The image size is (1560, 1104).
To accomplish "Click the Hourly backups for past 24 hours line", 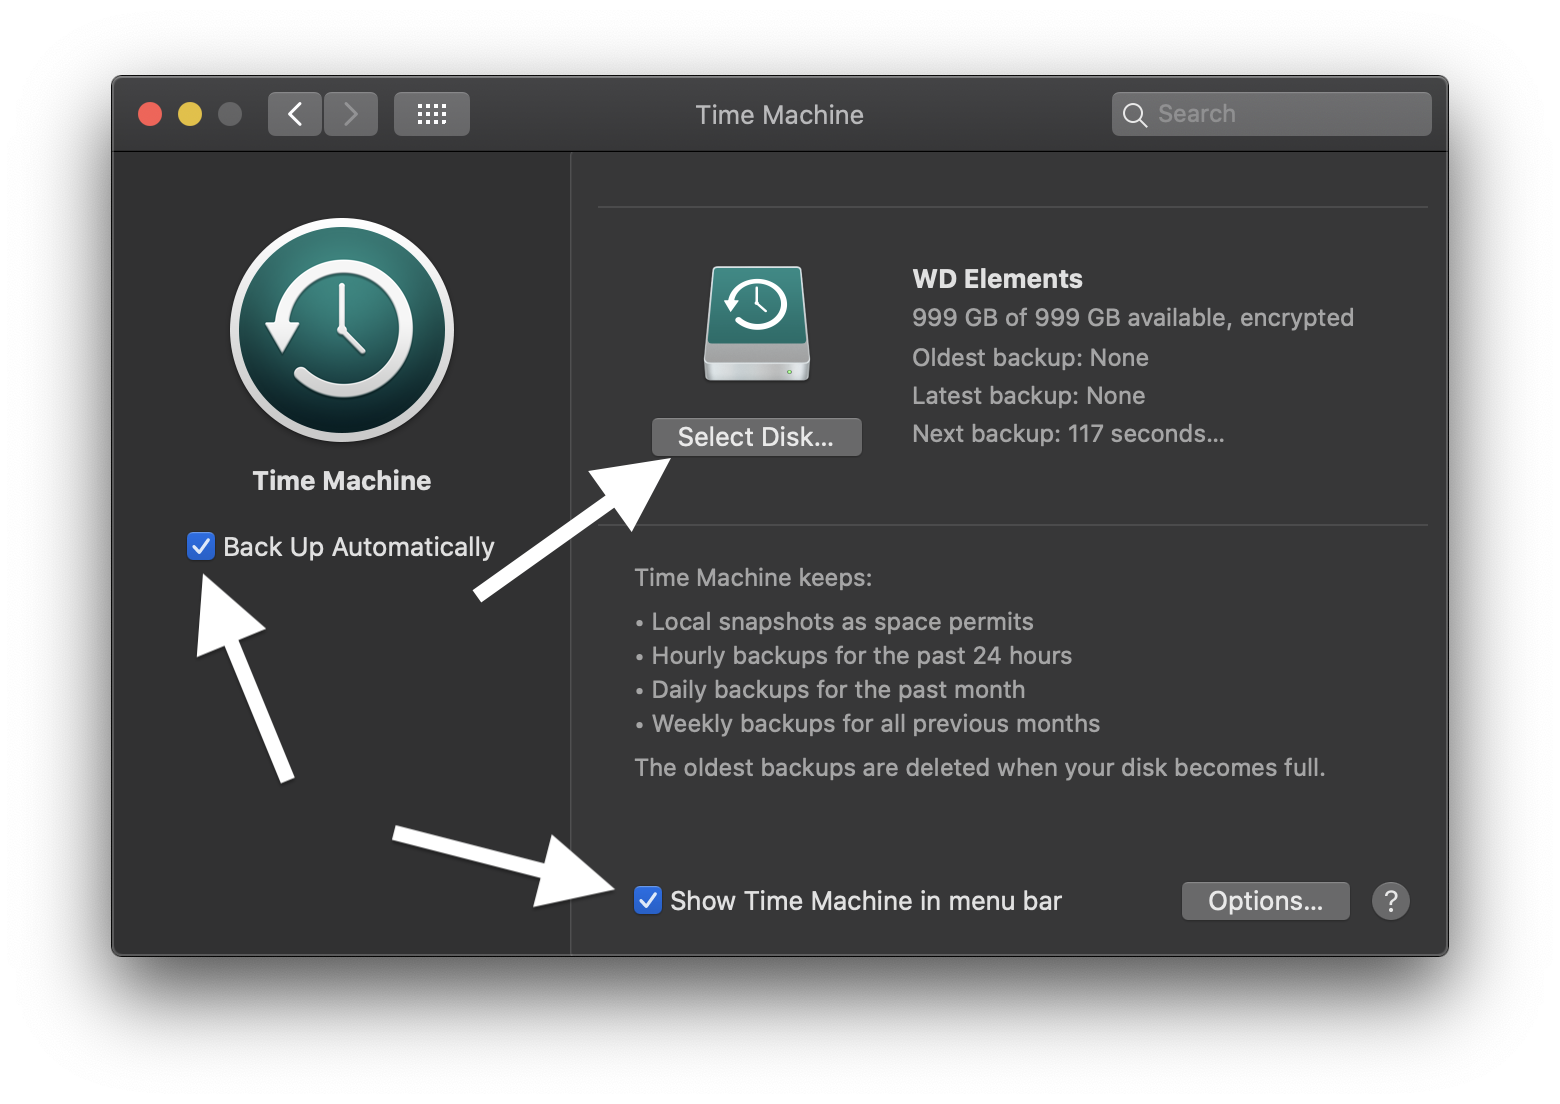I will 861,656.
